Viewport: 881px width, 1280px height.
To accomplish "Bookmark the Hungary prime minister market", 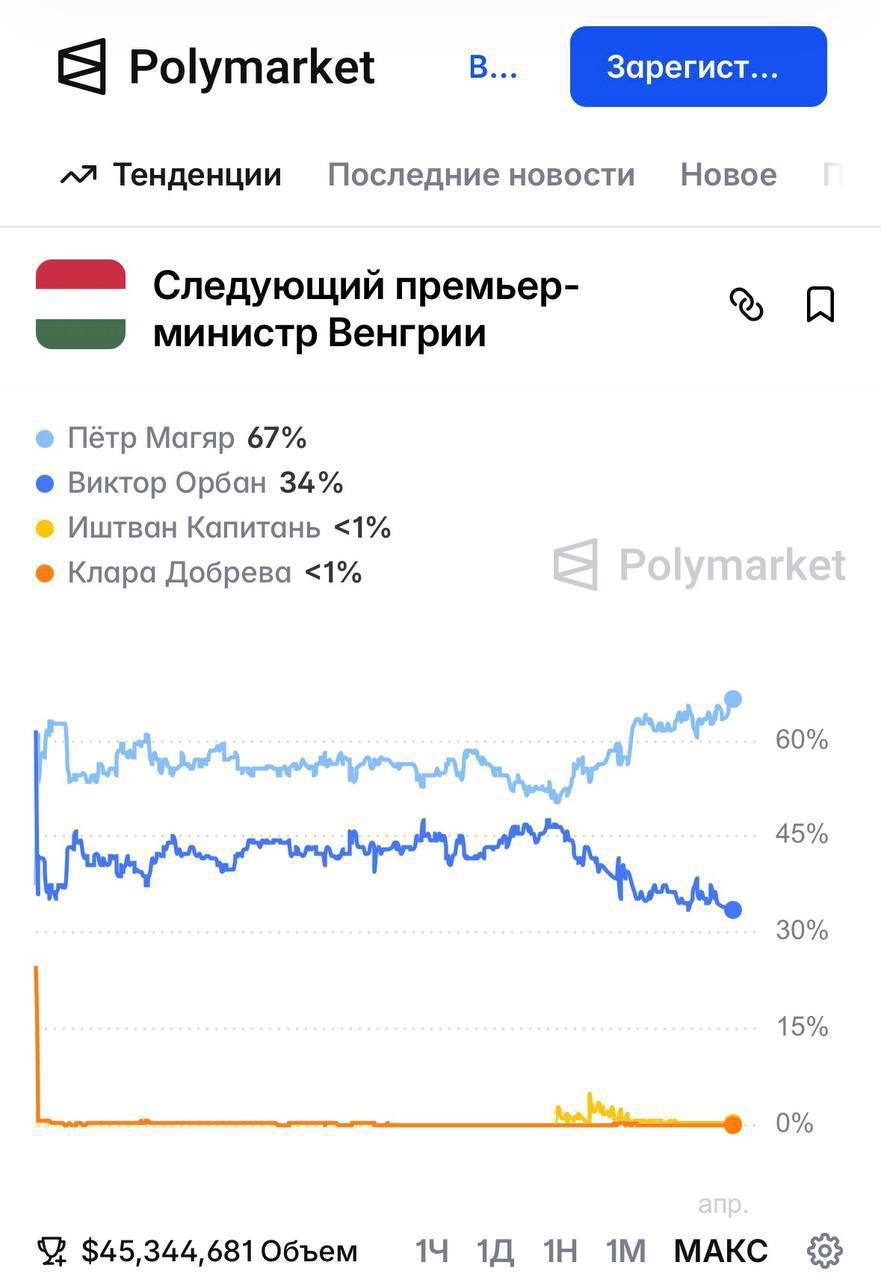I will click(x=820, y=304).
